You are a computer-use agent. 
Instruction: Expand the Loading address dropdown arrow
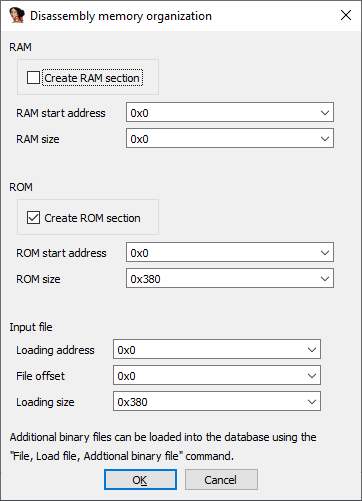pos(312,350)
